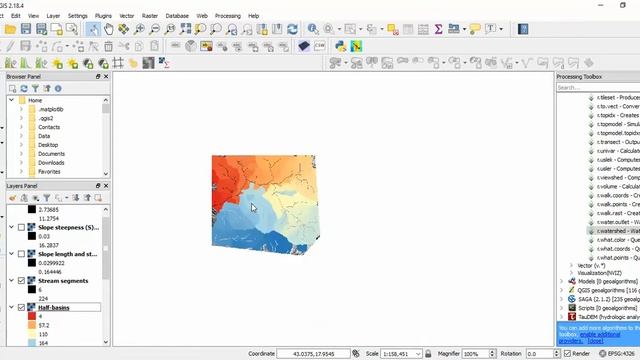Select r.water.outlet algorithm

click(x=613, y=222)
